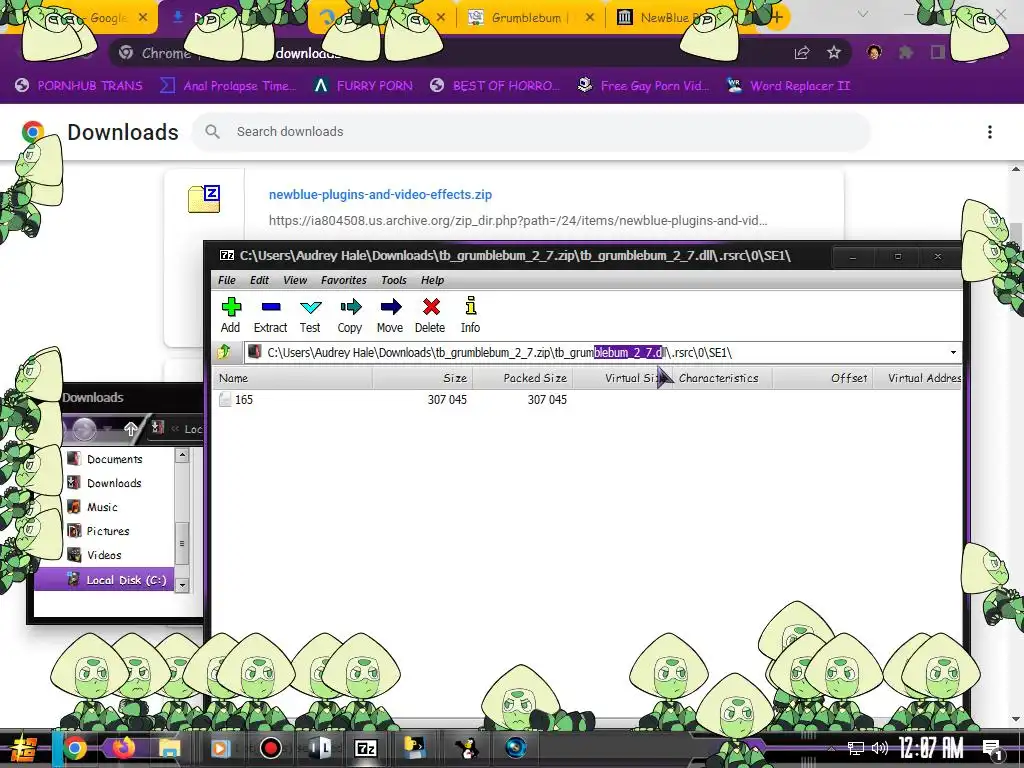Viewport: 1024px width, 768px height.
Task: Click the 7z icon in the 7-Zip title bar
Action: (227, 255)
